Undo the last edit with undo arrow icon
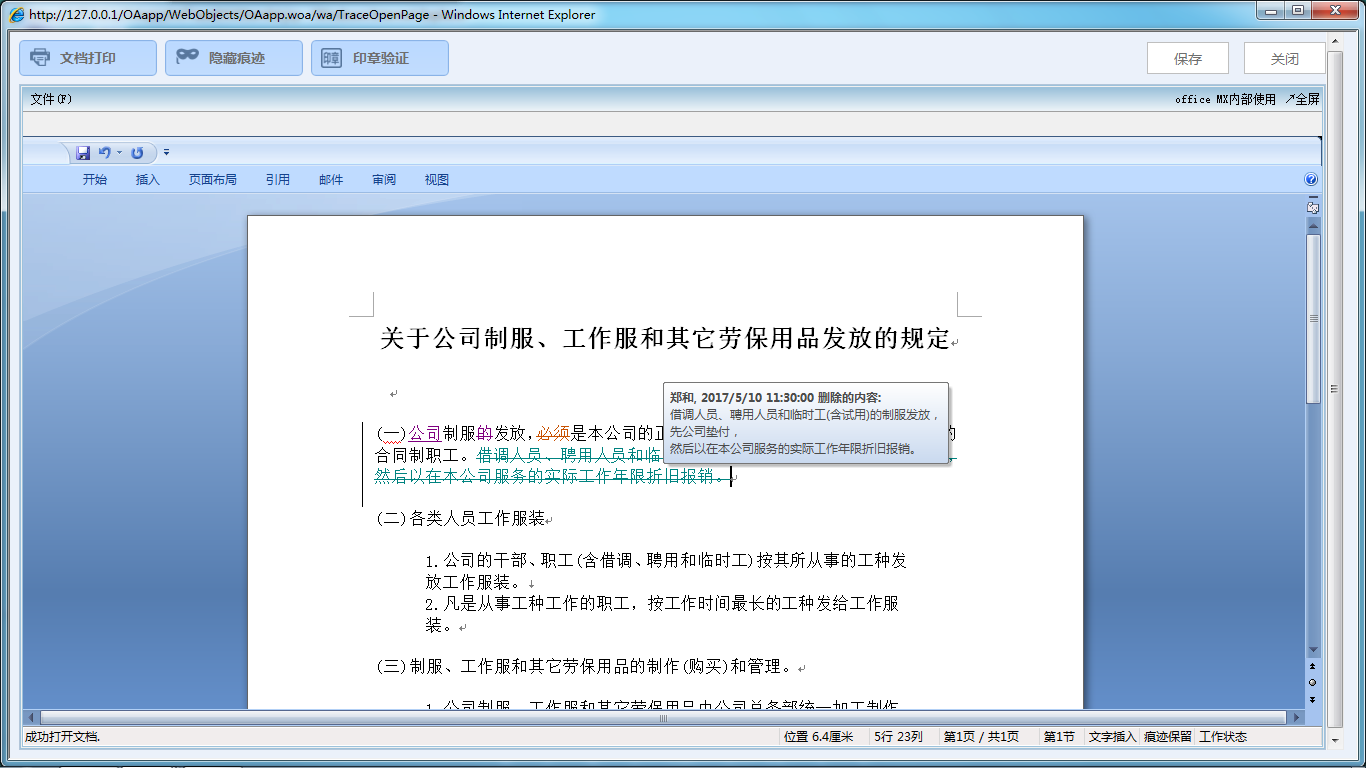Viewport: 1366px width, 768px height. [x=105, y=152]
